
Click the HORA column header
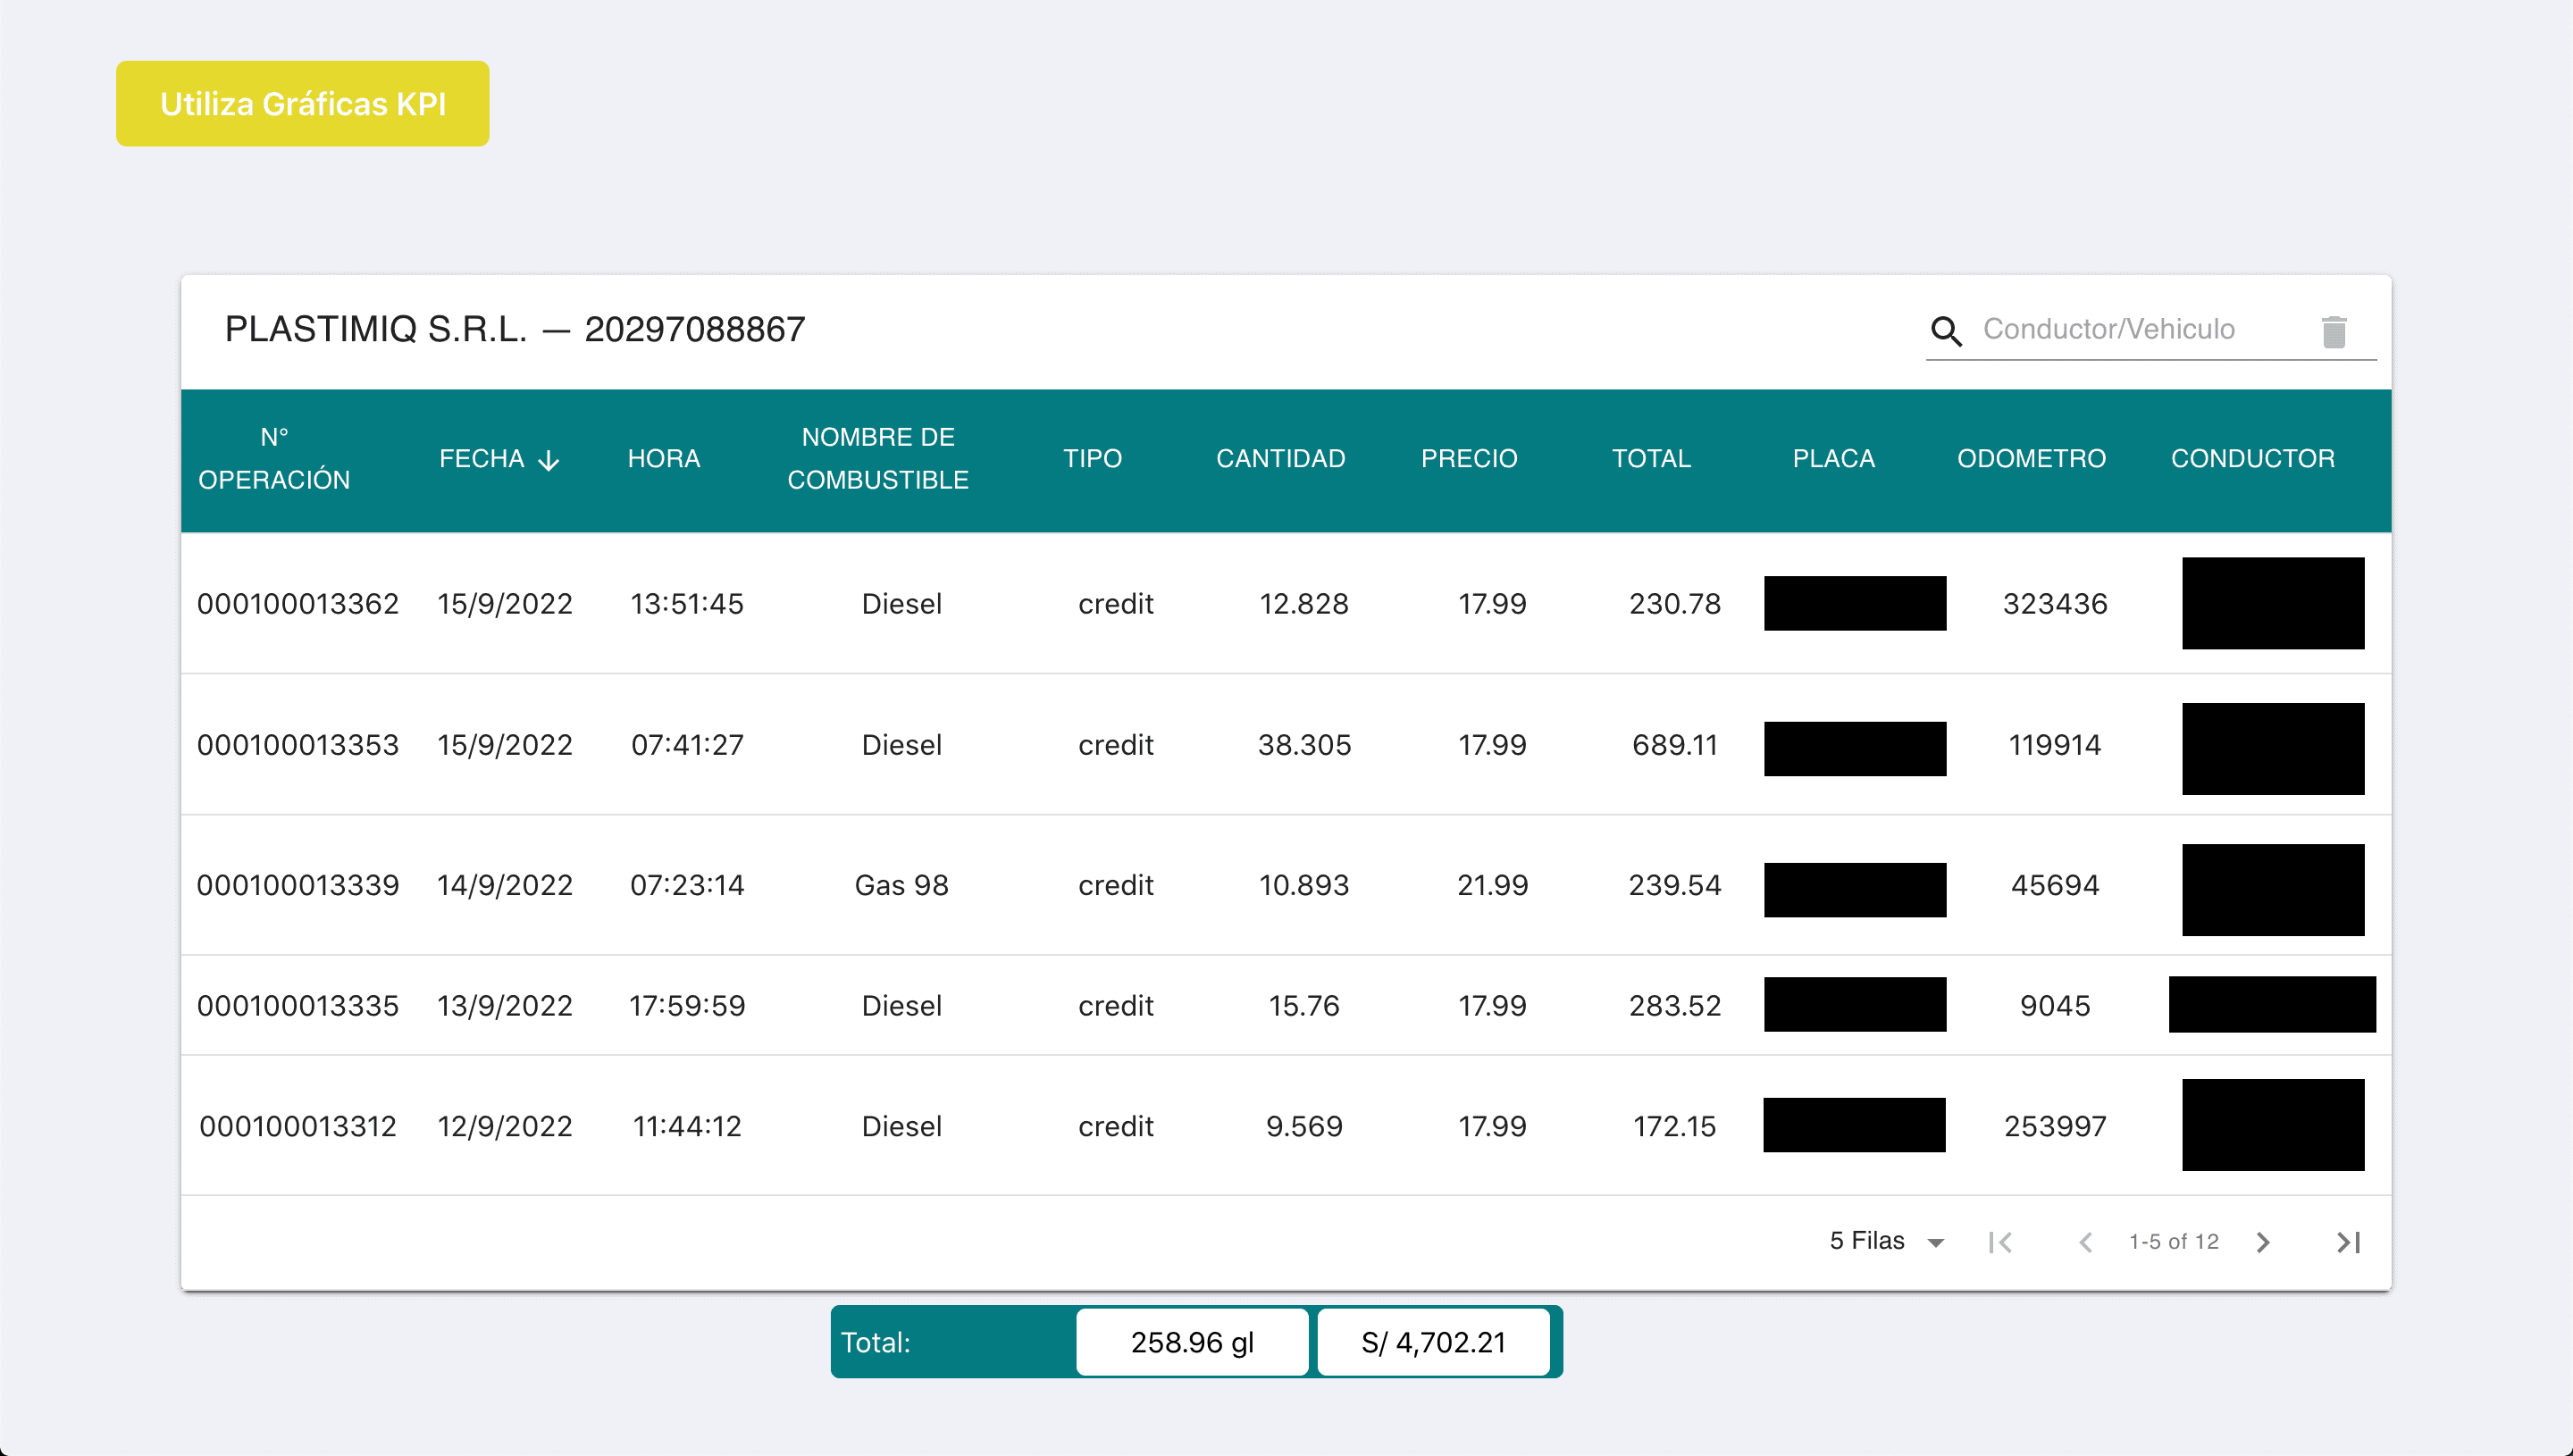[664, 459]
